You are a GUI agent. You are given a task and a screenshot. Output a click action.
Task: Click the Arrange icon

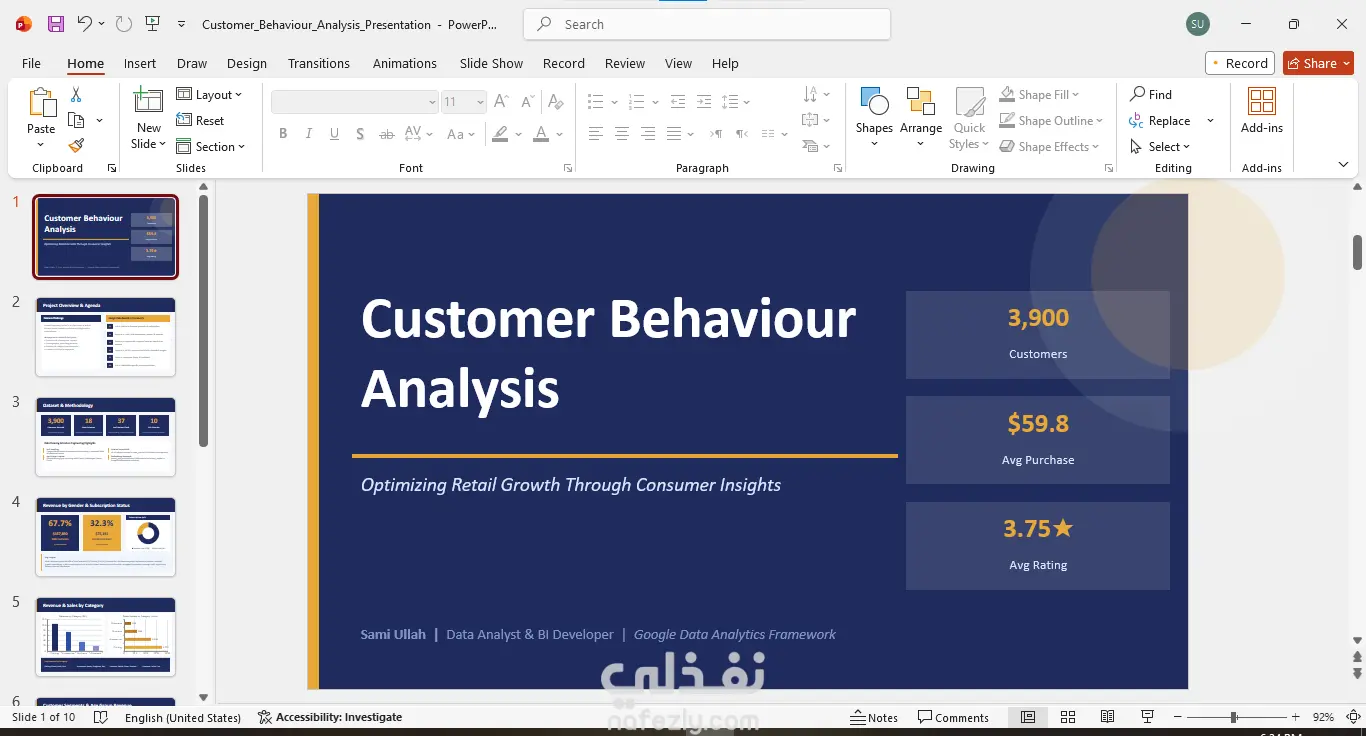[x=921, y=103]
